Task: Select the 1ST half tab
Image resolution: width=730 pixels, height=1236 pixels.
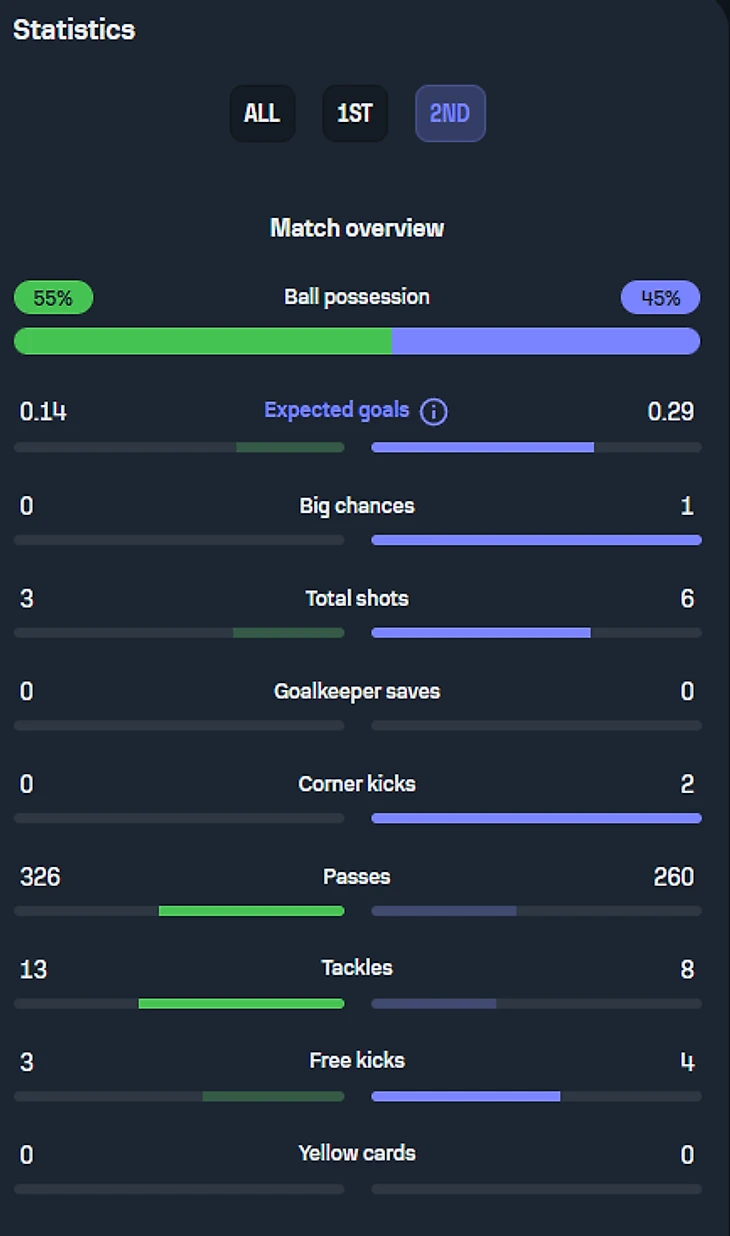Action: [x=355, y=113]
